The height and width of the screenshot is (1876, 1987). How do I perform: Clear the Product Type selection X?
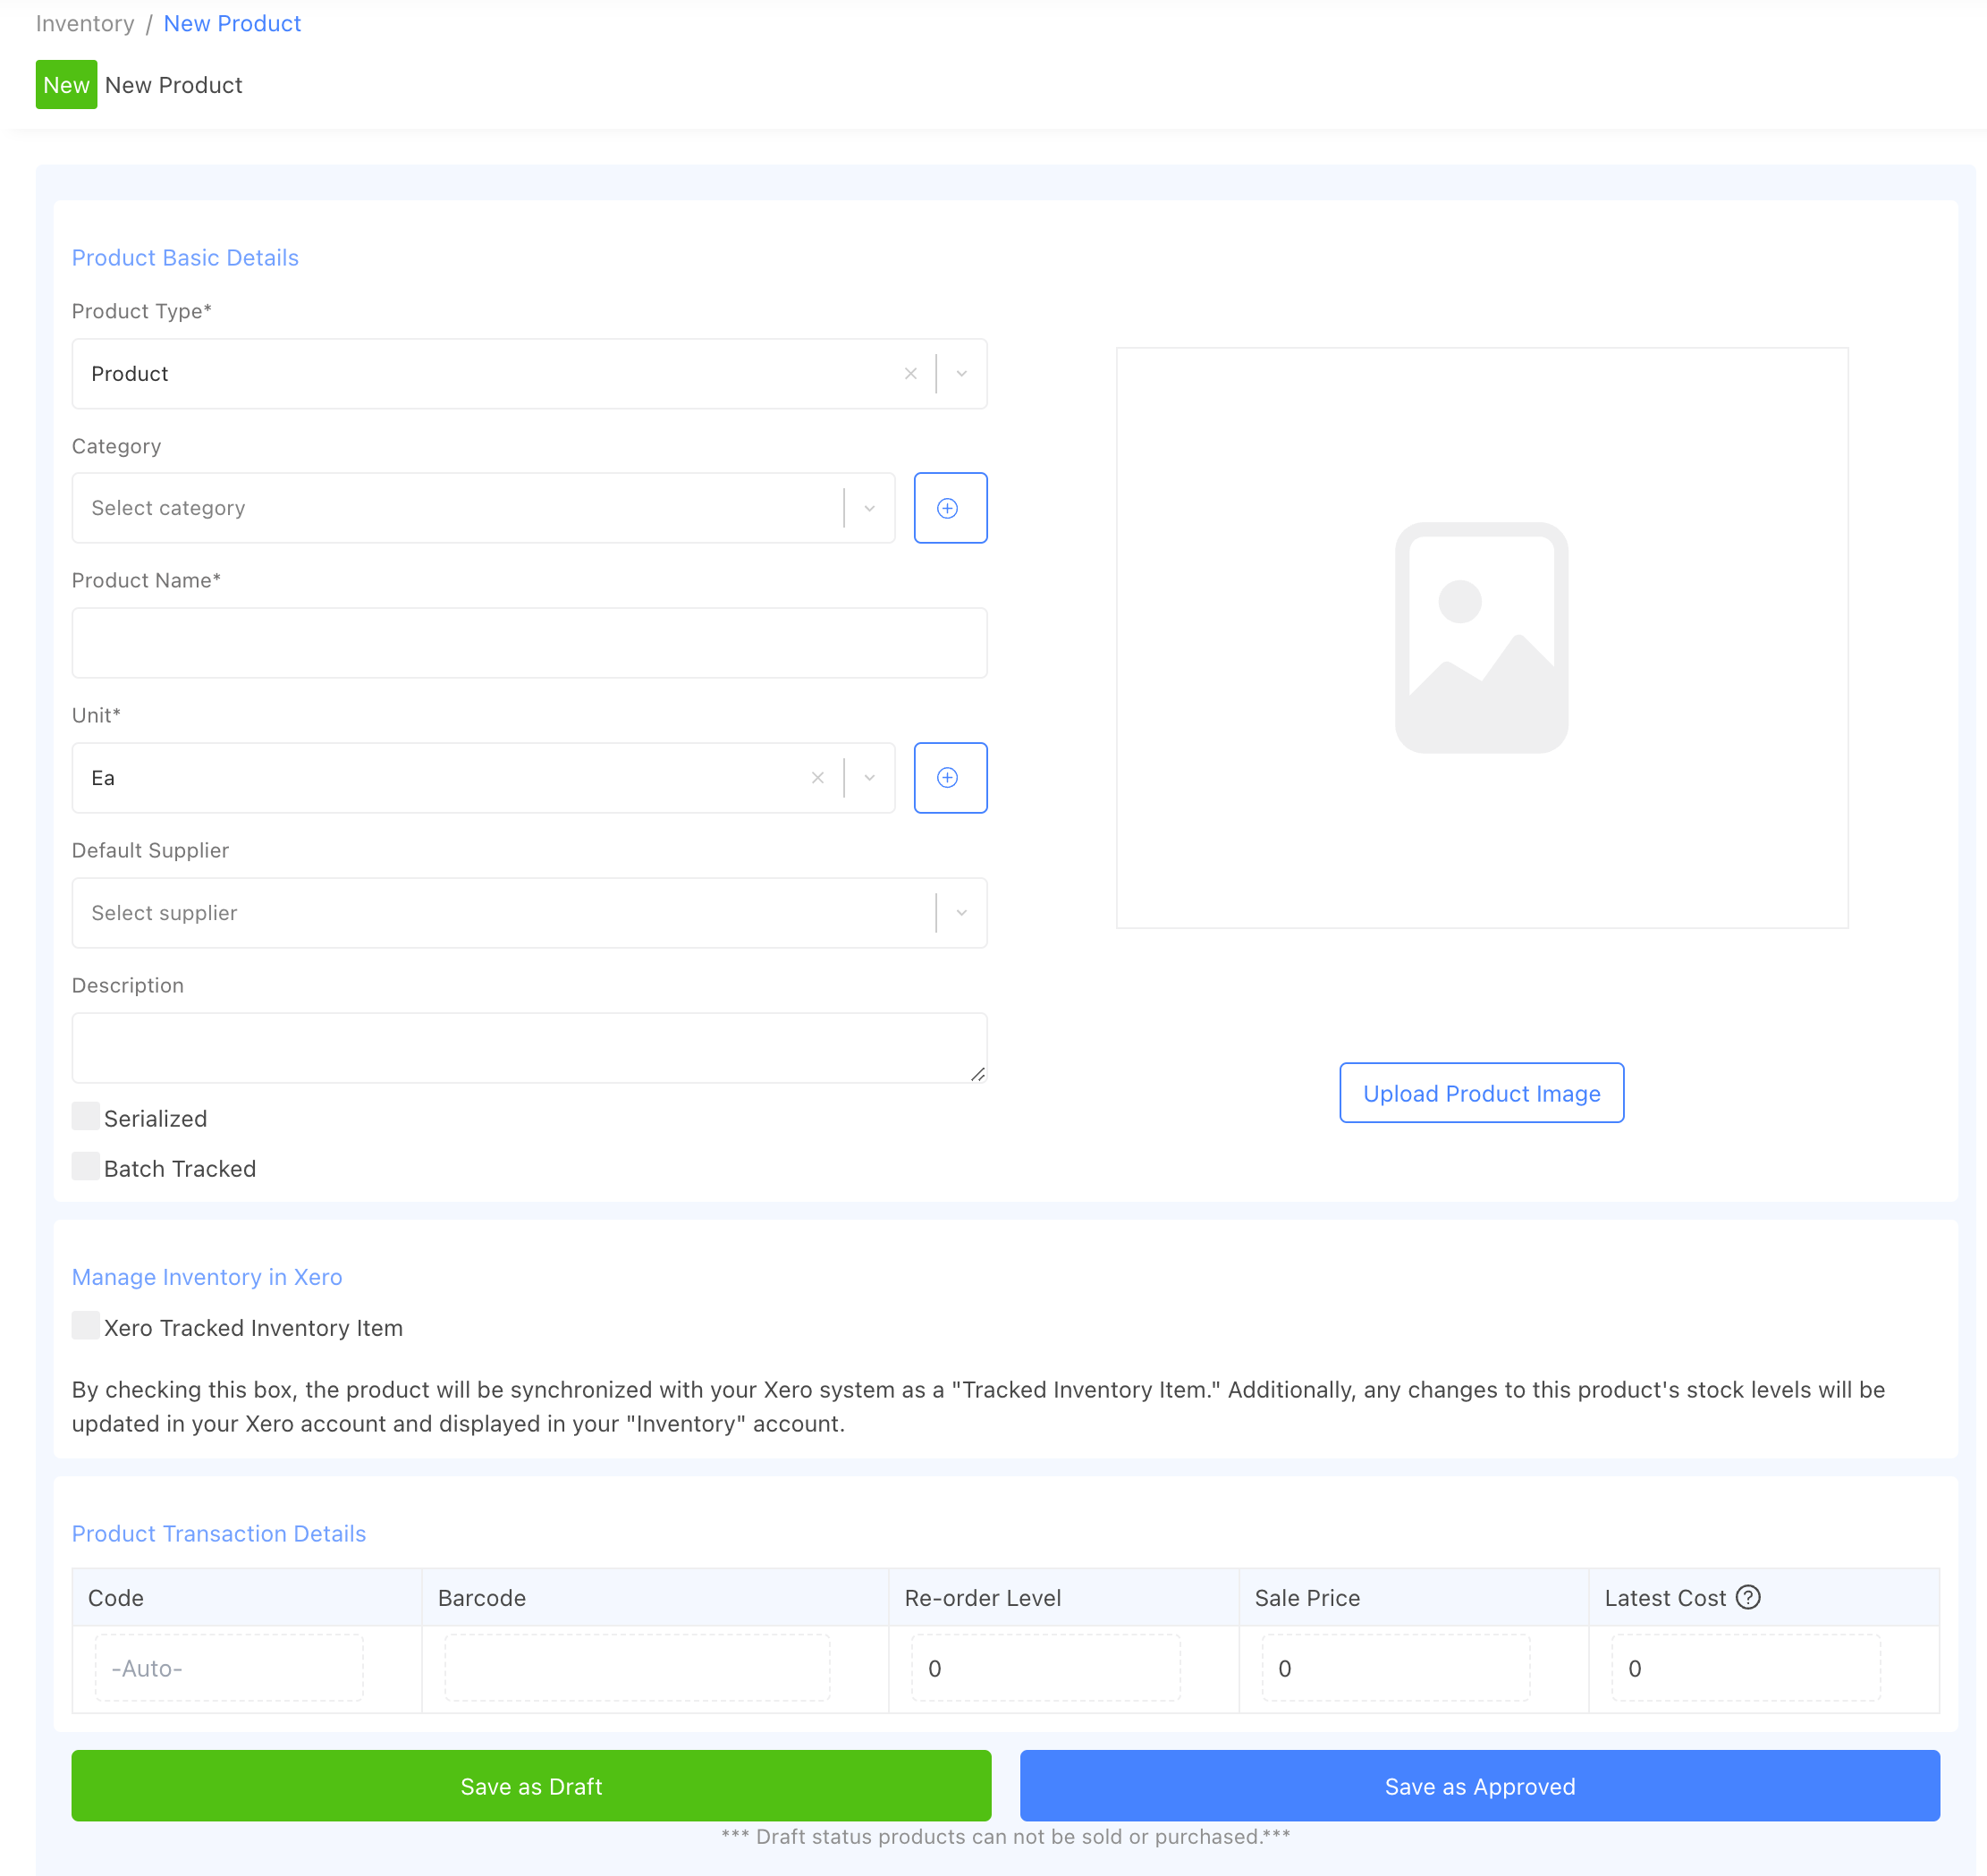point(910,374)
